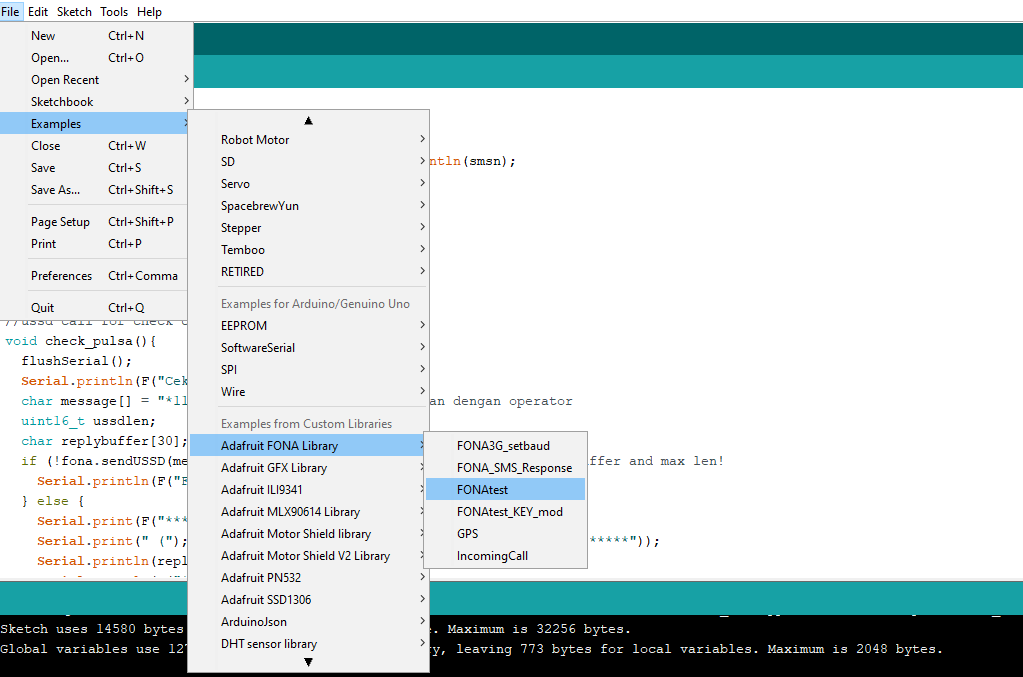The width and height of the screenshot is (1023, 677).
Task: Click the up scroll arrow in Examples list
Action: [x=308, y=120]
